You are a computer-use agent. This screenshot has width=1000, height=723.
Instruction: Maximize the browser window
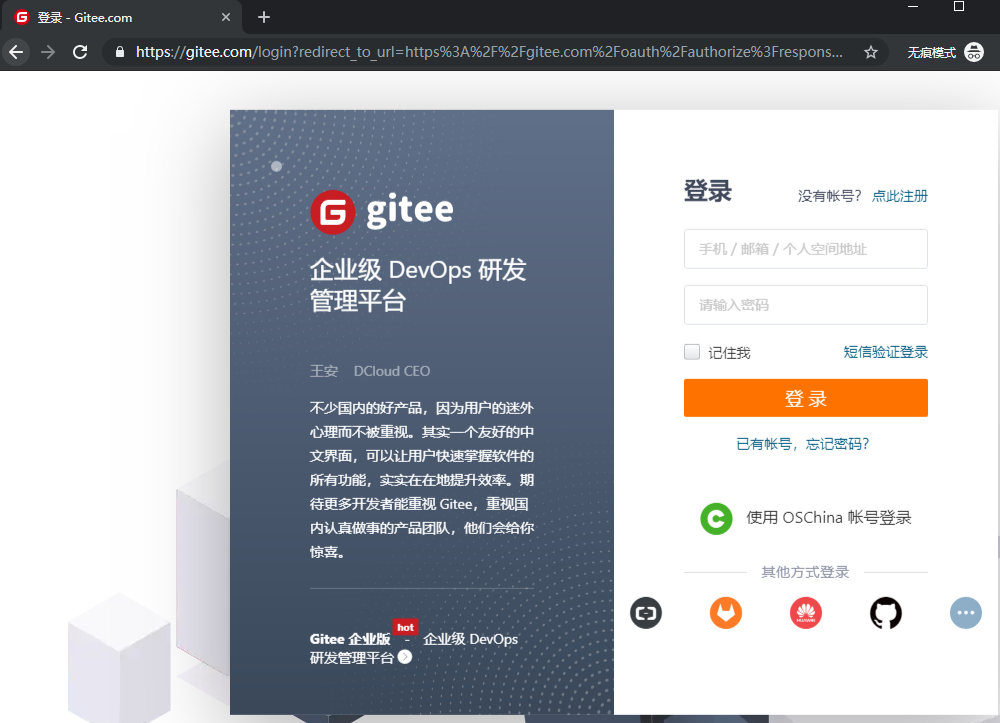[959, 6]
